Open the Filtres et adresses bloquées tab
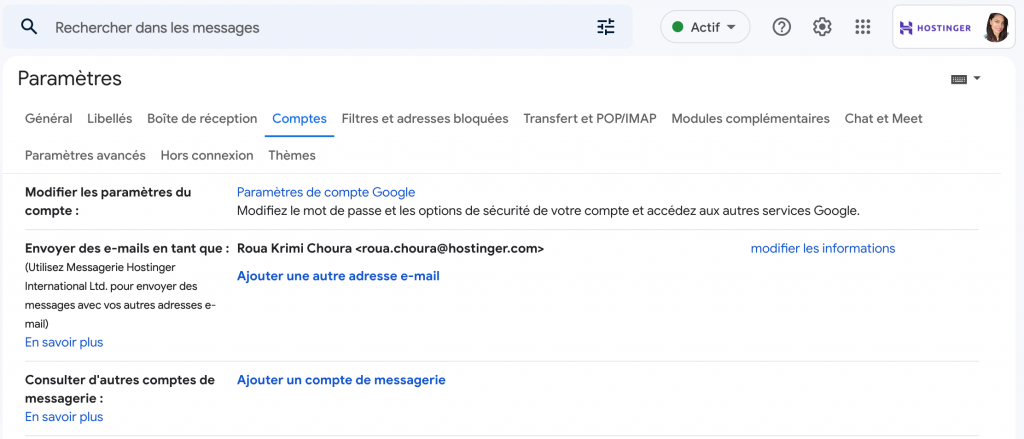This screenshot has width=1024, height=439. 425,118
